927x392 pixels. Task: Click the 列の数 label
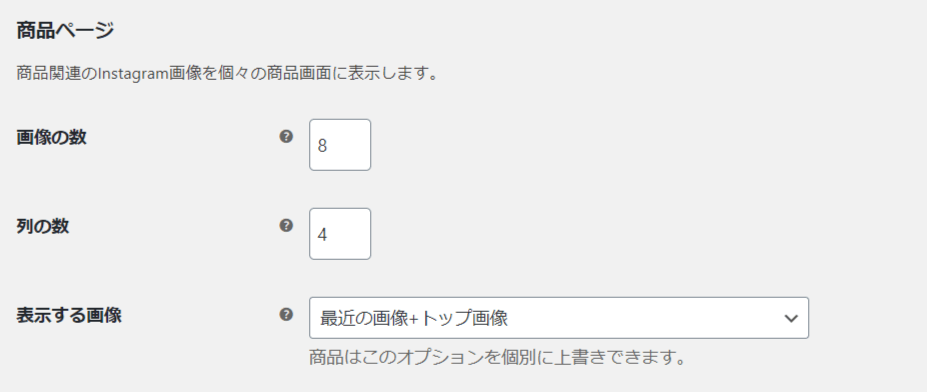43,226
